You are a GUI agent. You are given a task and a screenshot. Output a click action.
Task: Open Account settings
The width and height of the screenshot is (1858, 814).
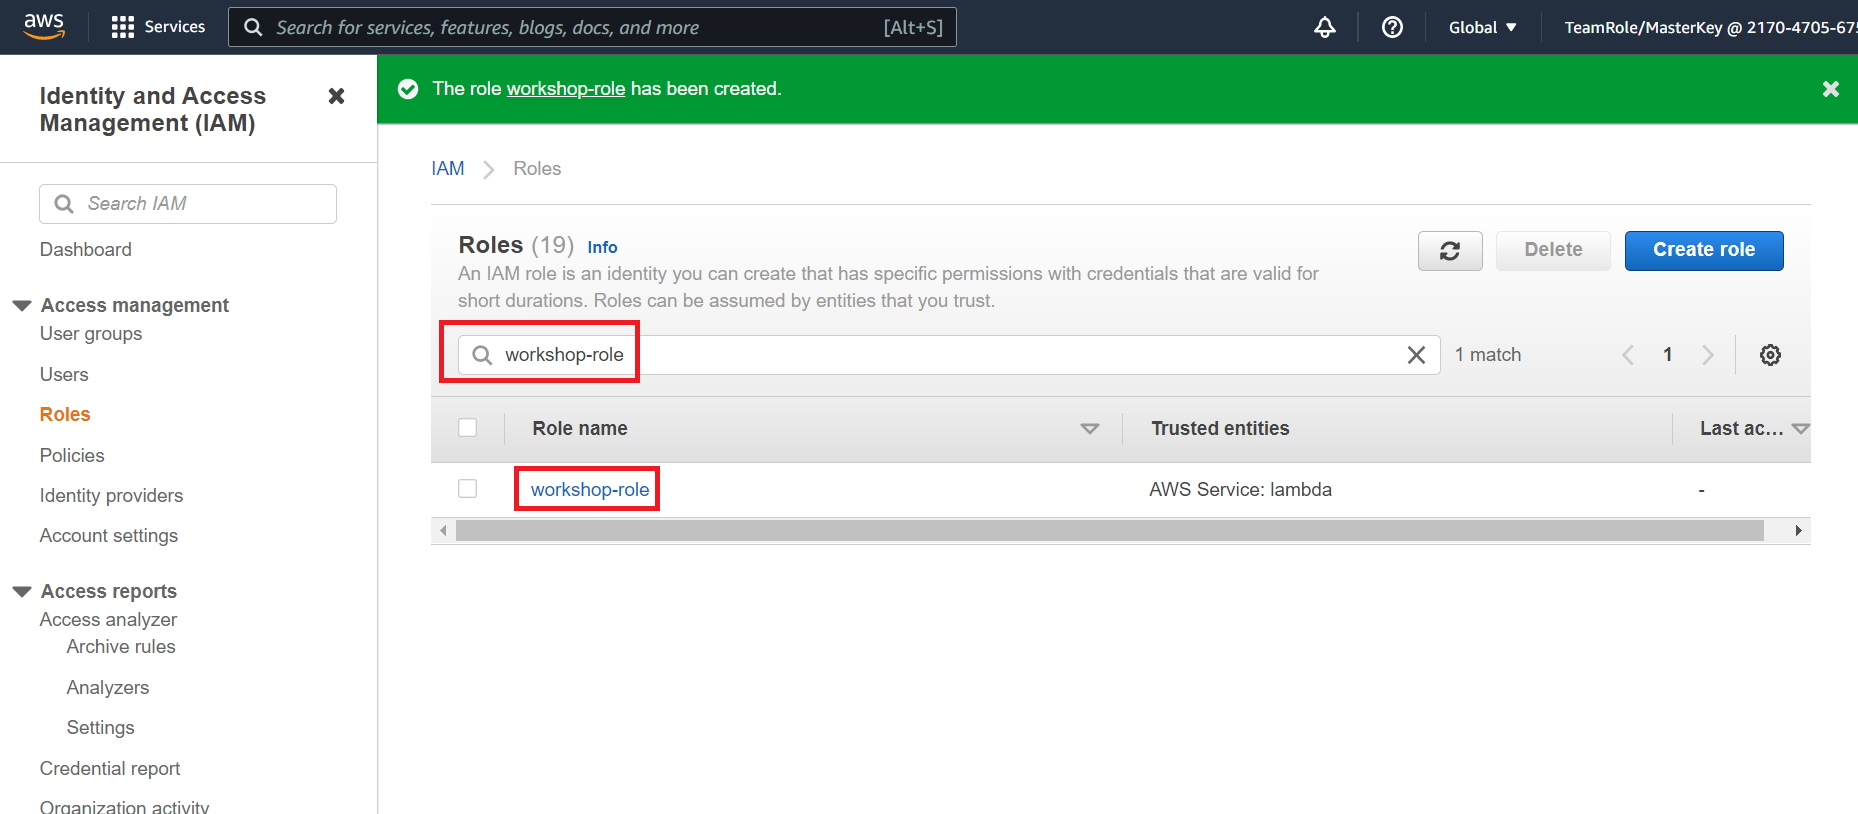point(109,536)
